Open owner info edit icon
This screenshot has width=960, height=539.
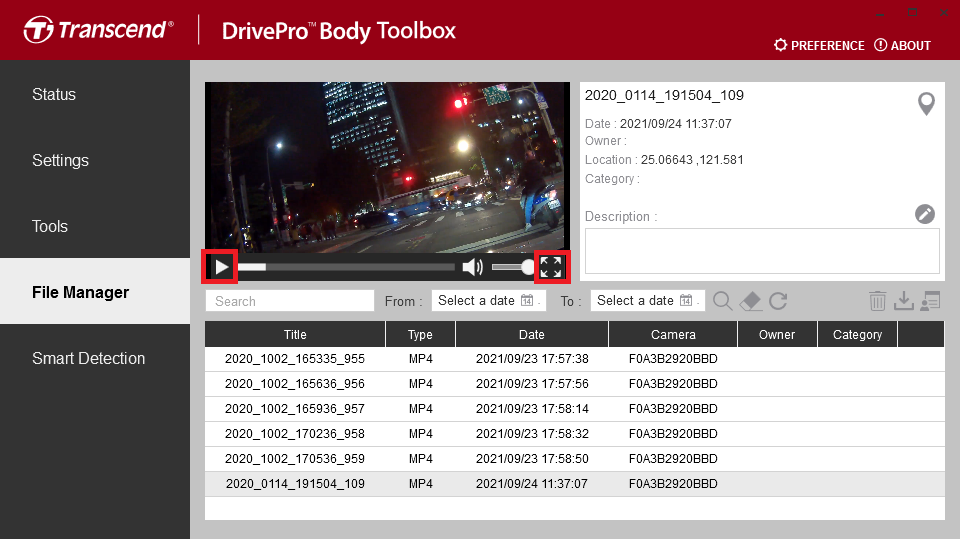930,301
